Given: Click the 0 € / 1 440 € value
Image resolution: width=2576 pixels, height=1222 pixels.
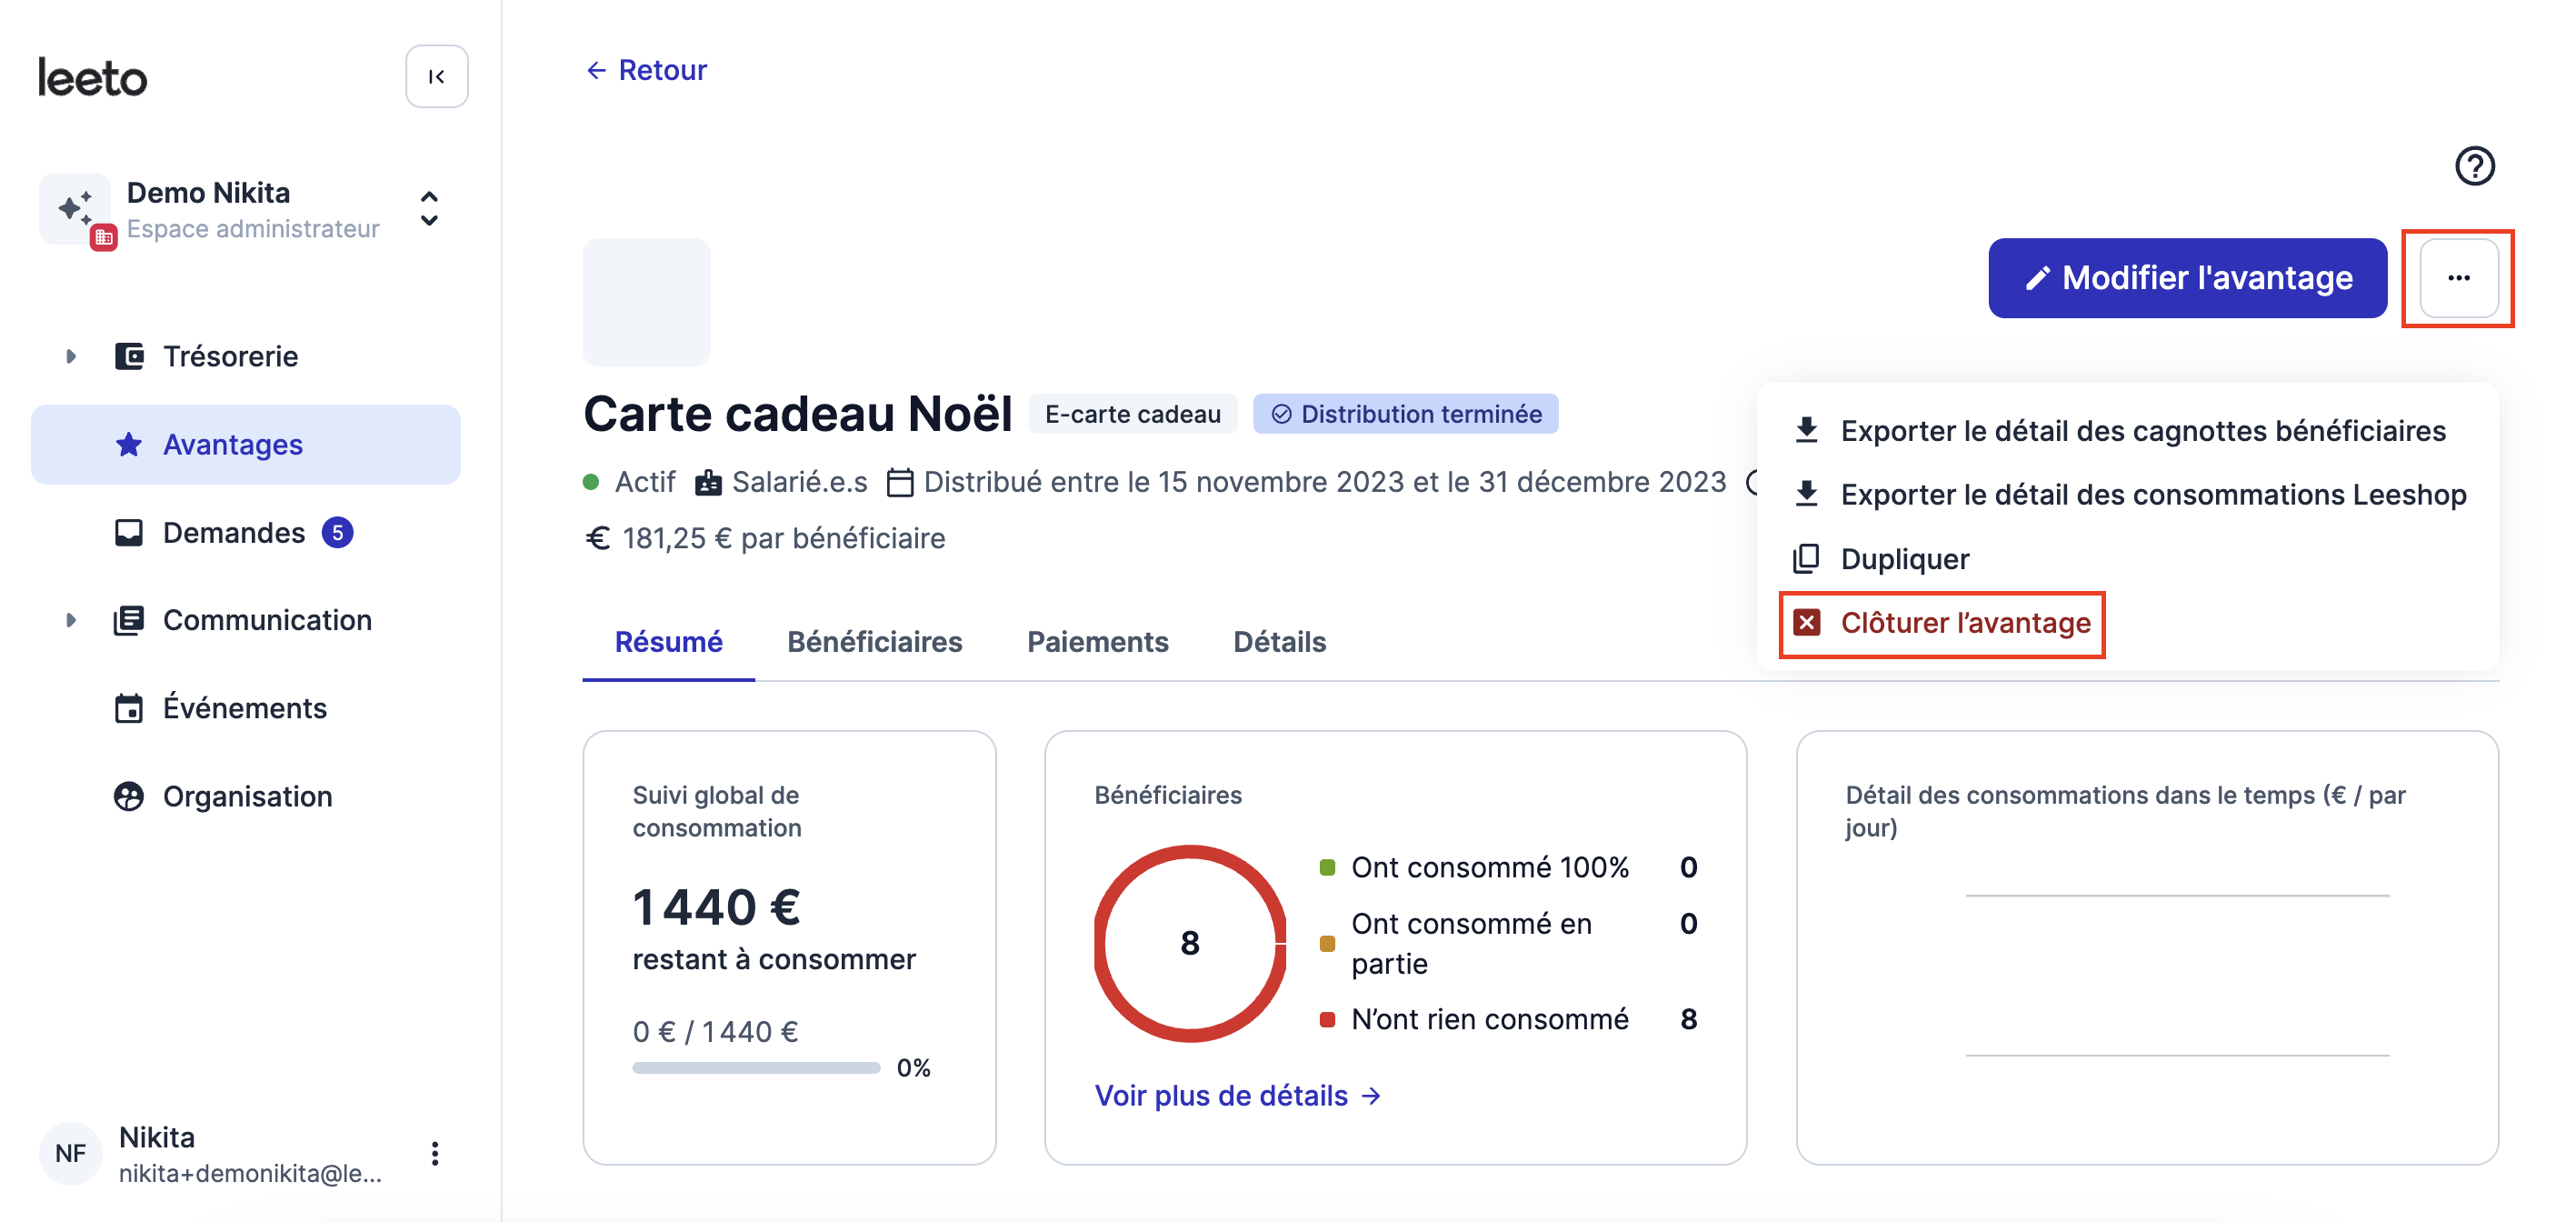Looking at the screenshot, I should [x=715, y=1031].
